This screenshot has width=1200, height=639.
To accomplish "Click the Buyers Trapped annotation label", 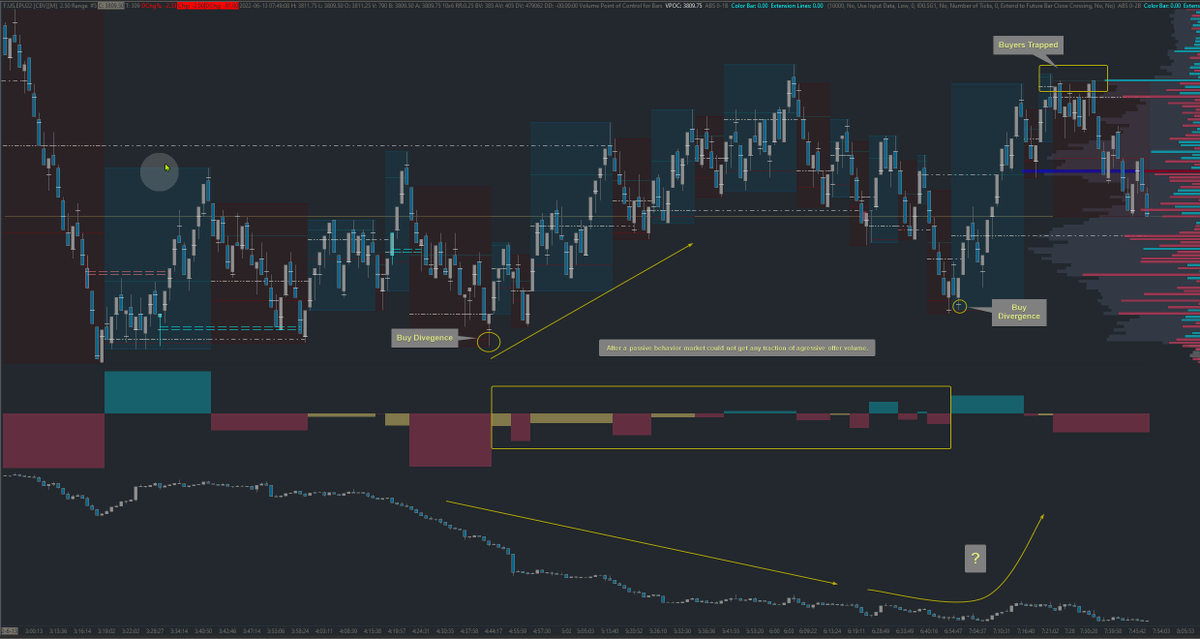I will [x=1027, y=45].
